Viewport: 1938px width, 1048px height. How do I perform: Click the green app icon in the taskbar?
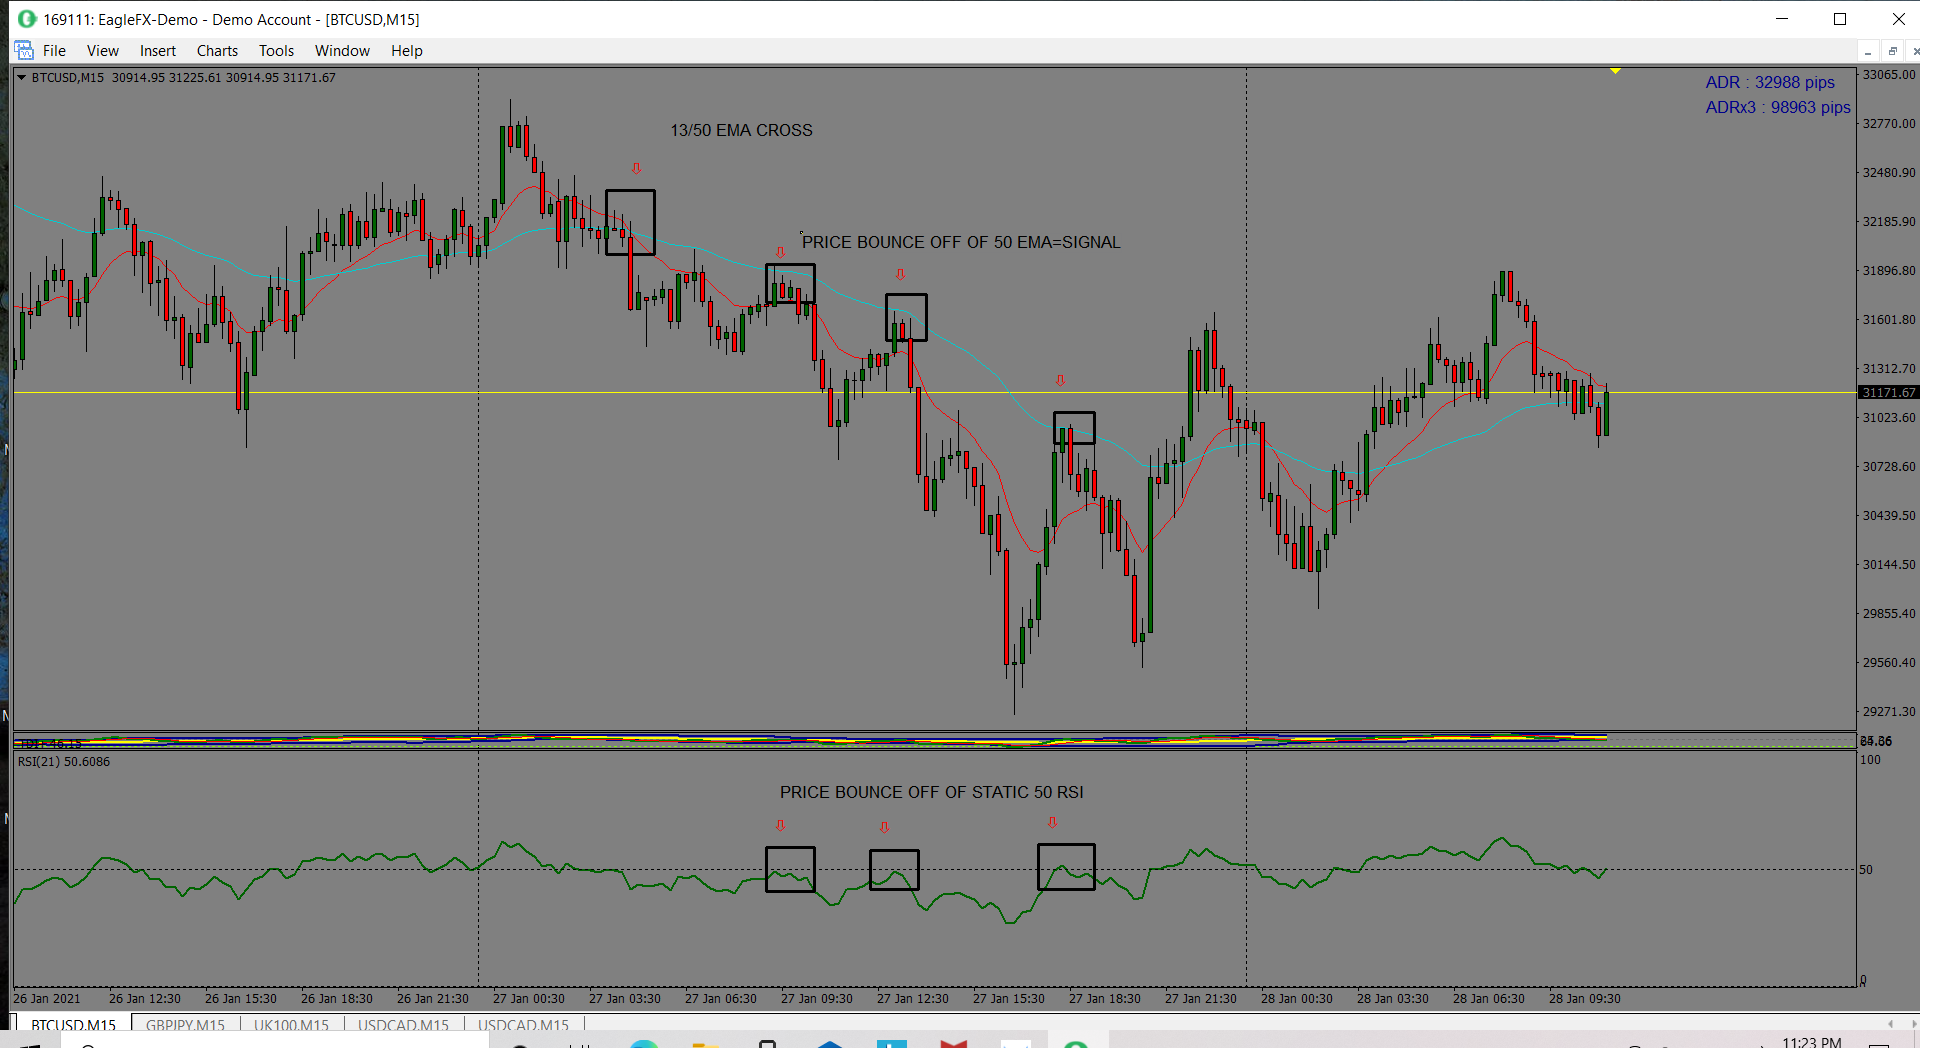point(1076,1044)
